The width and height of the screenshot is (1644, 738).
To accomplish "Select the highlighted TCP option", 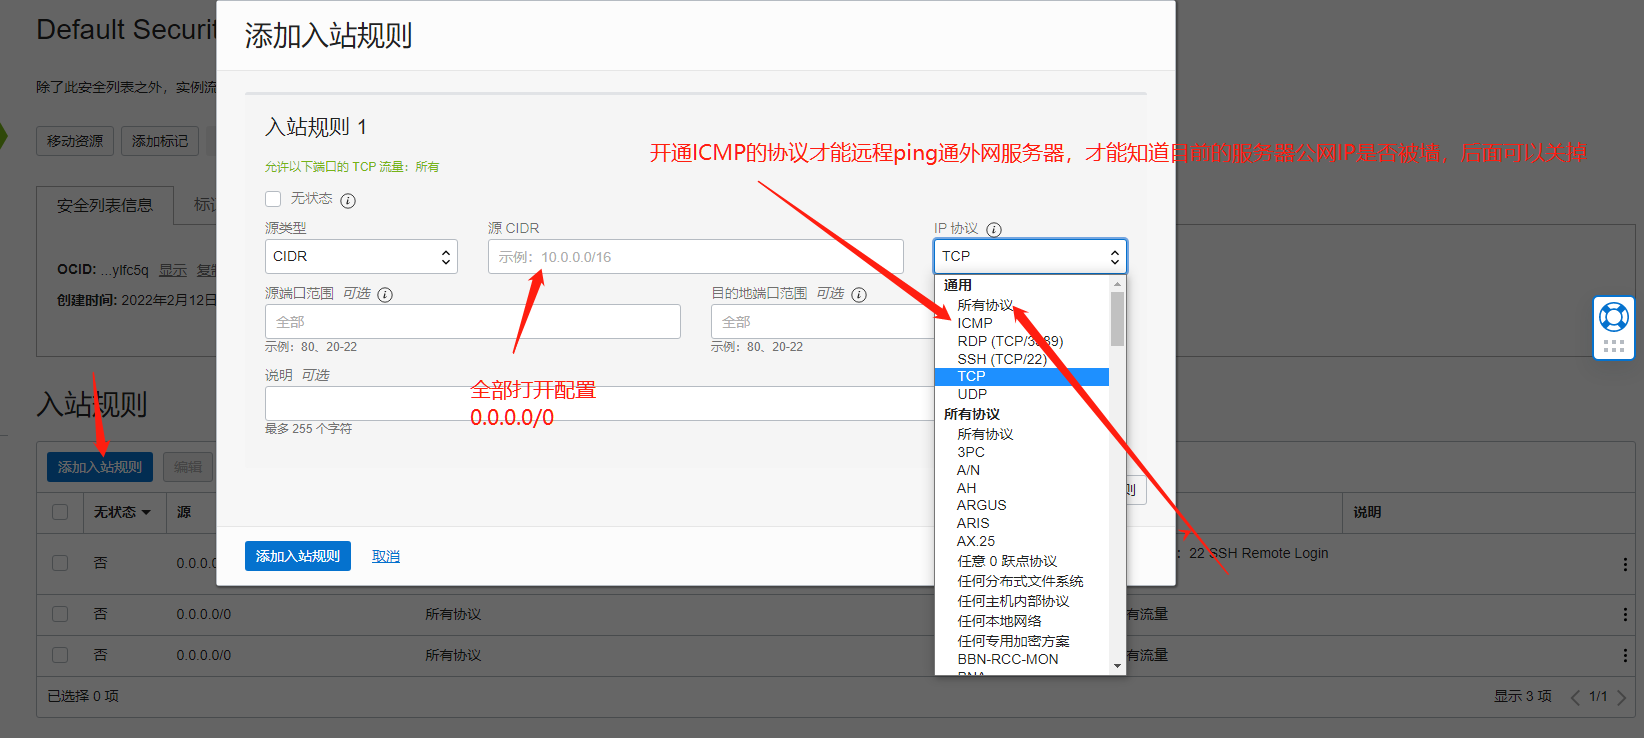I will point(1021,376).
